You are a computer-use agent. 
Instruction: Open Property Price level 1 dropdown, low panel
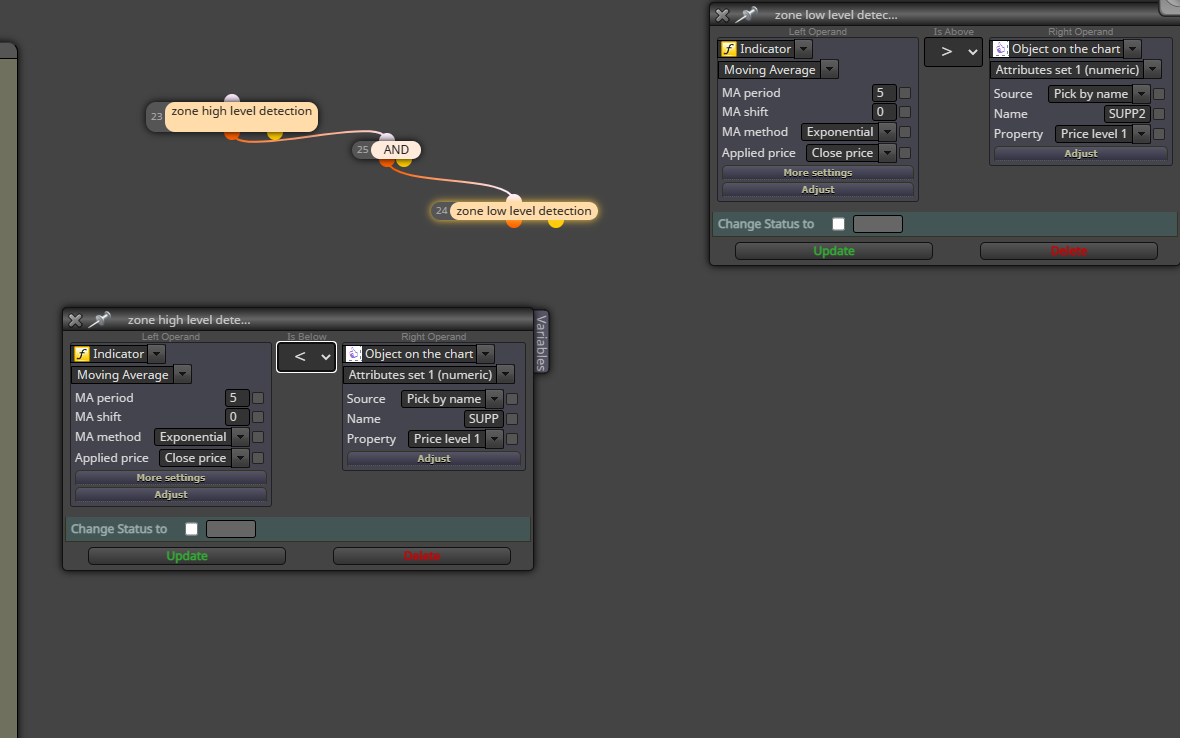click(1142, 134)
